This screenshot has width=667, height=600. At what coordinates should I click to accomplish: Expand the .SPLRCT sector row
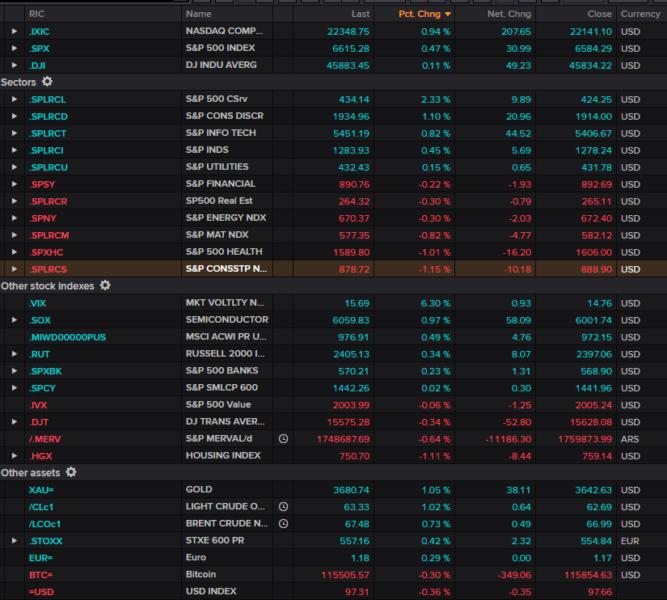coord(14,133)
